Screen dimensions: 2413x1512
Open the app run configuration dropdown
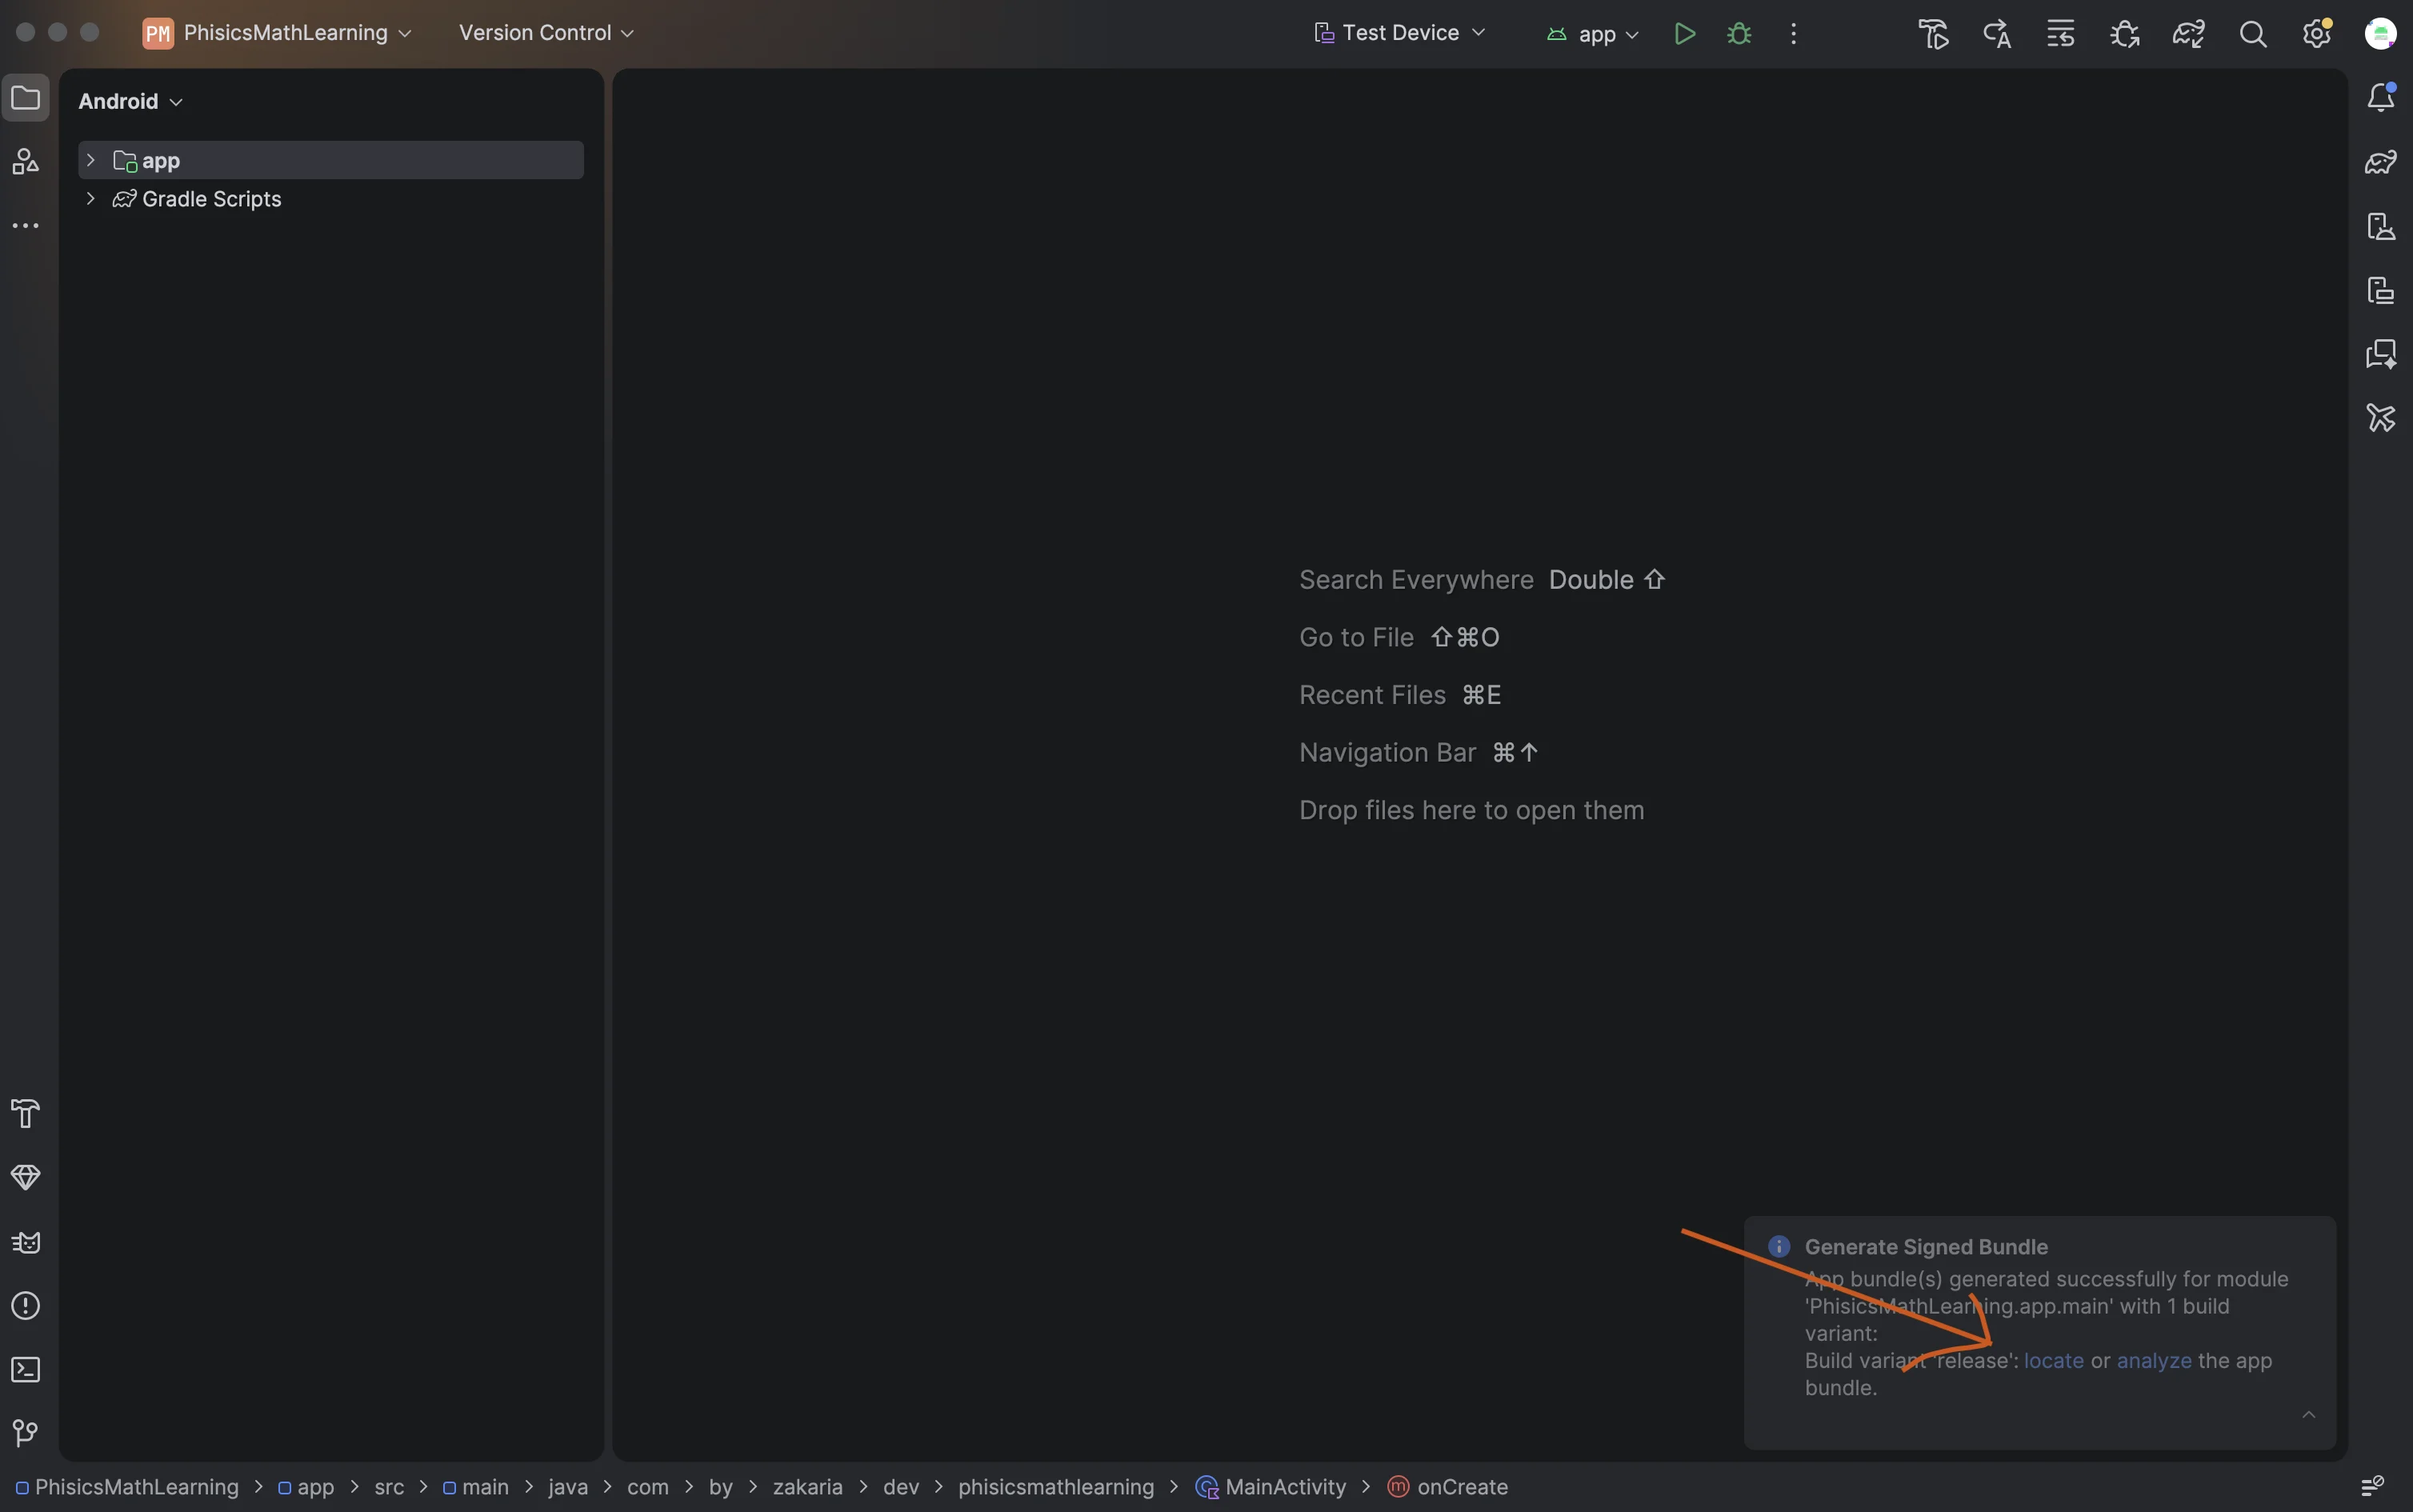coord(1593,34)
